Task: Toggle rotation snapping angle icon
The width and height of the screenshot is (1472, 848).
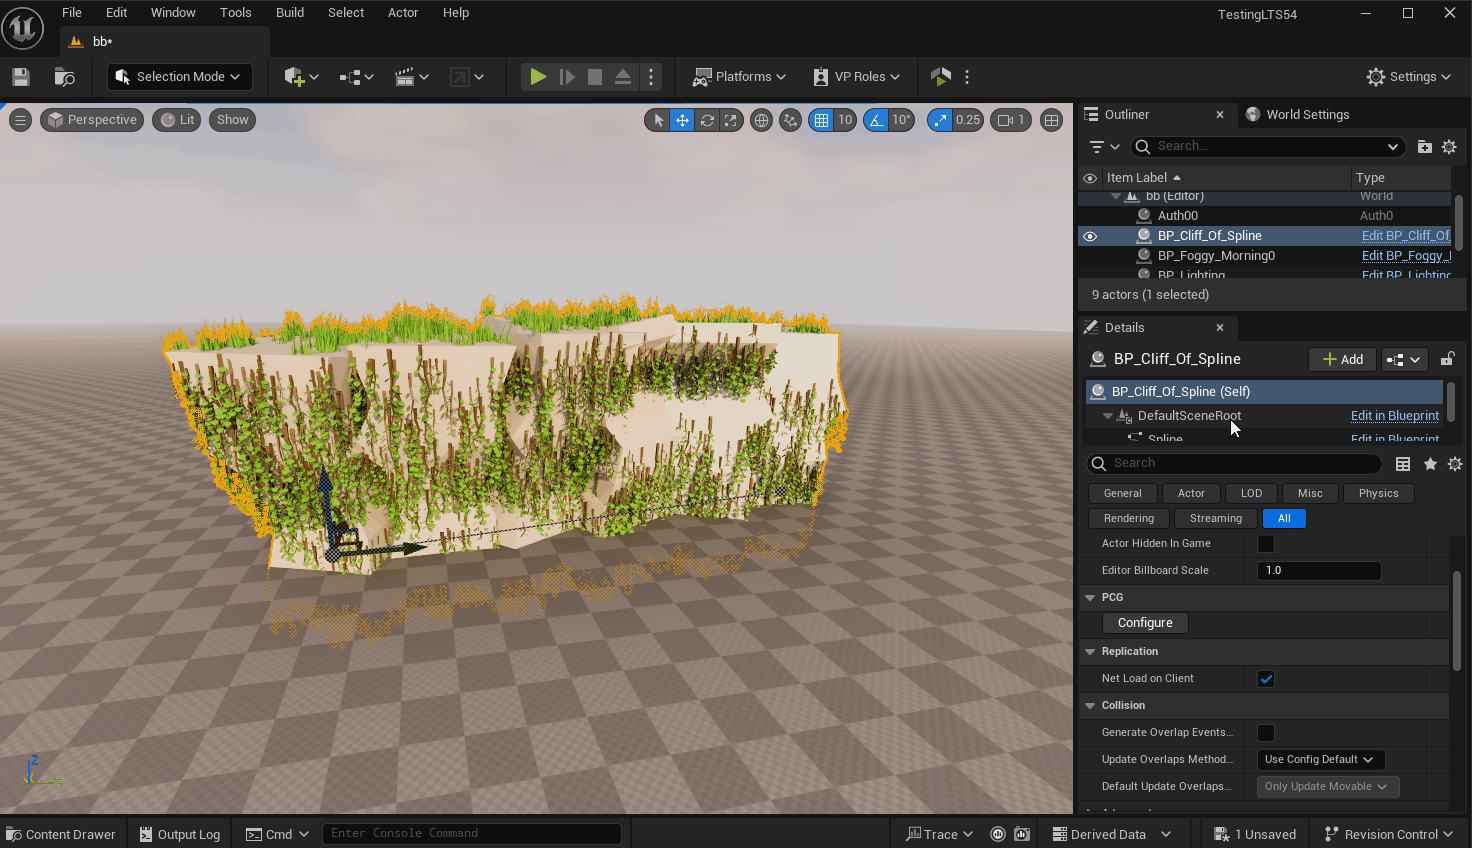Action: pyautogui.click(x=876, y=120)
